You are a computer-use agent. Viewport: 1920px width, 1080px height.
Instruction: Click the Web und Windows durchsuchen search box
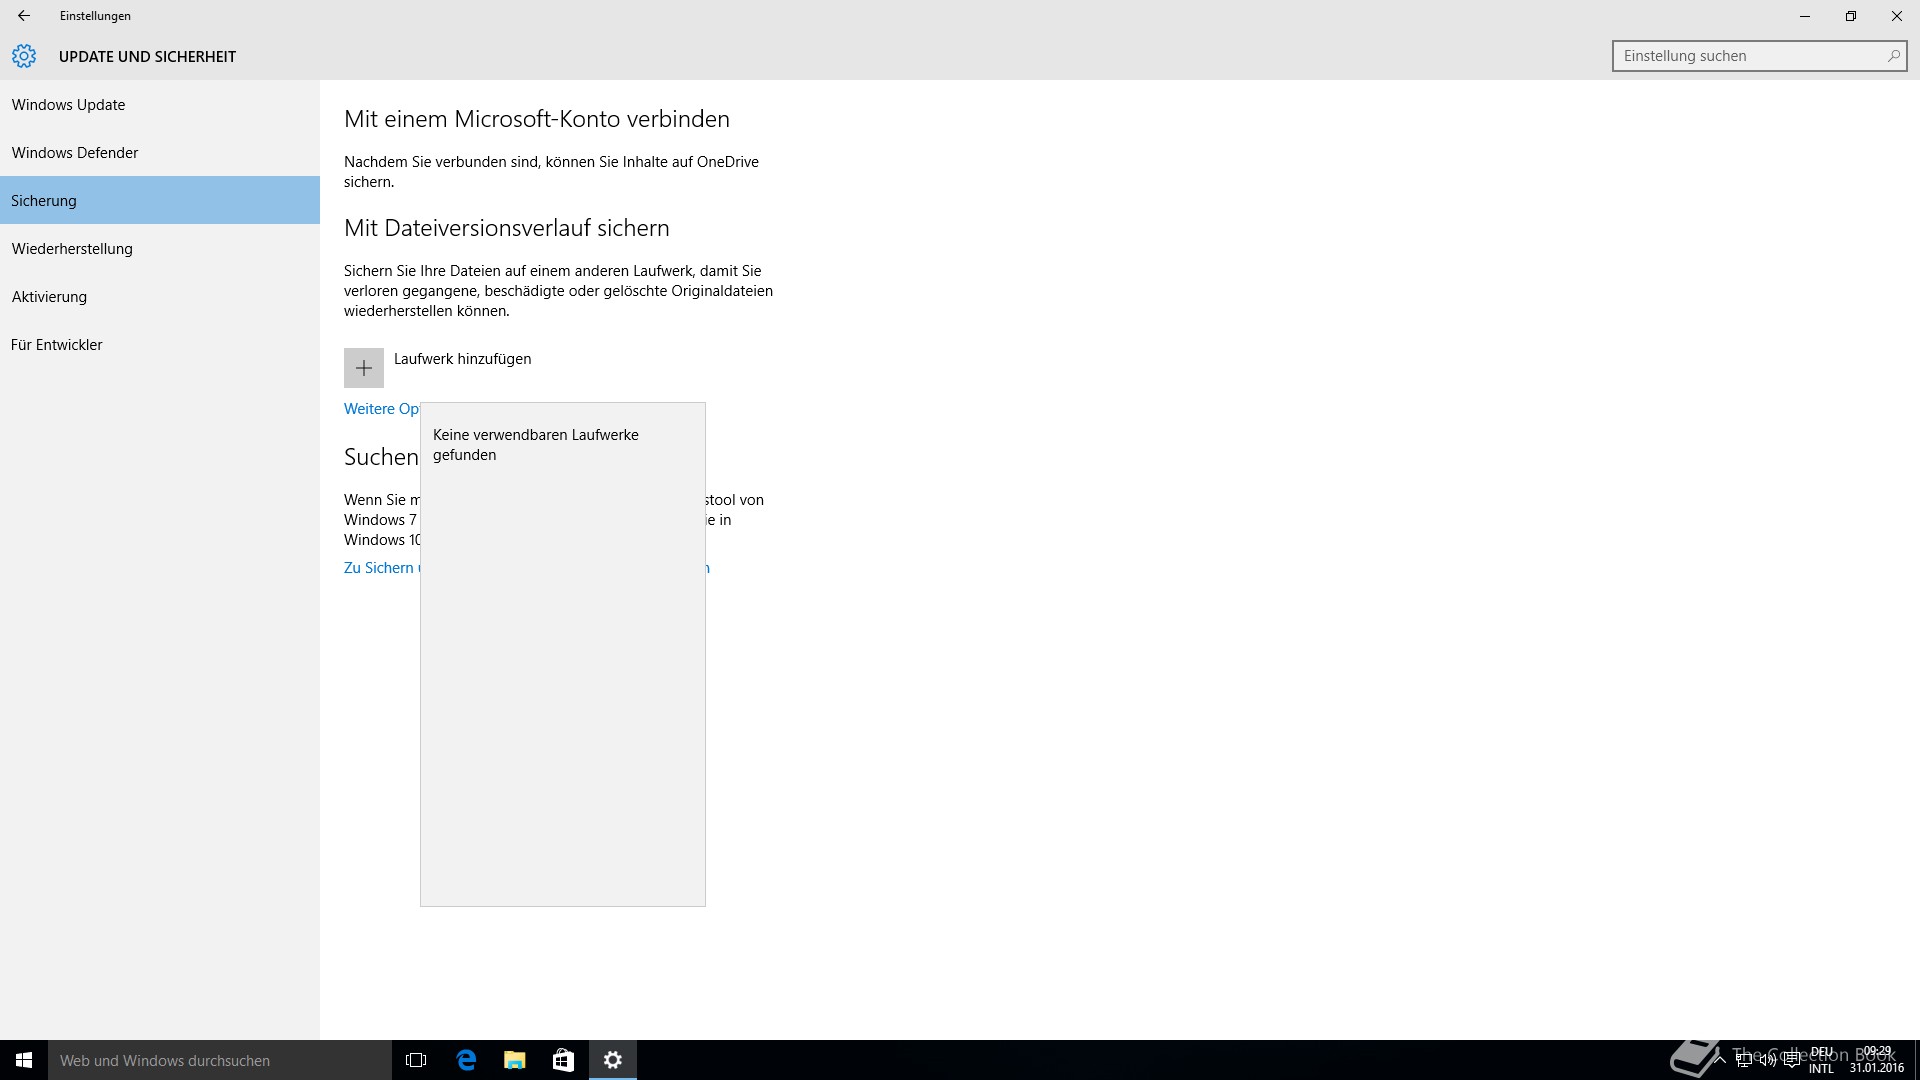(220, 1060)
